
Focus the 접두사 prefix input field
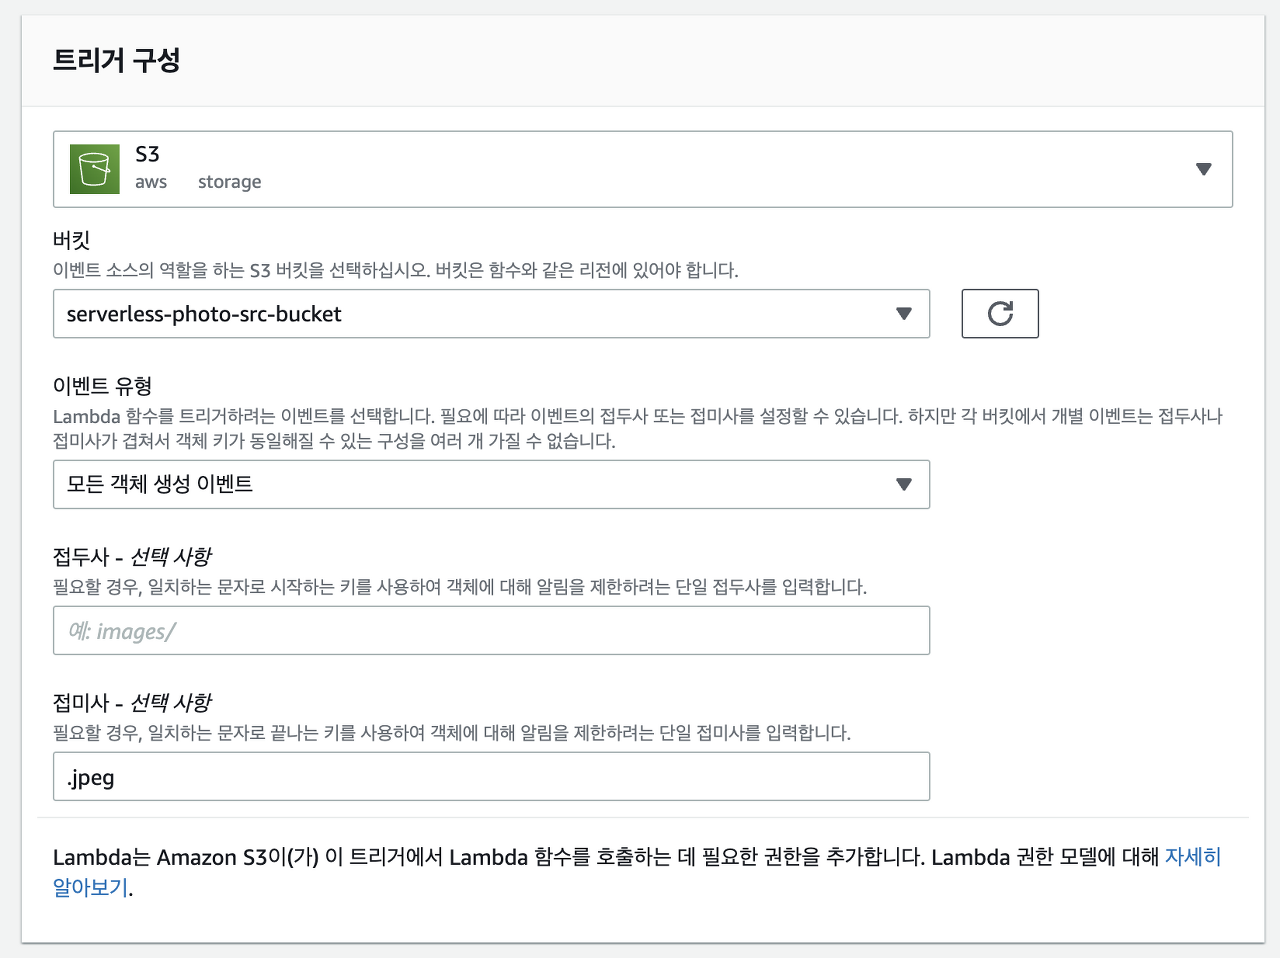coord(491,630)
